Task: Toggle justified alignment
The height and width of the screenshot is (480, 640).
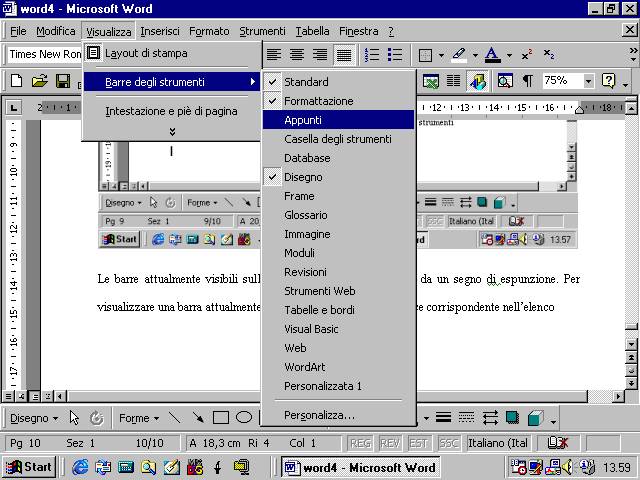Action: [344, 55]
